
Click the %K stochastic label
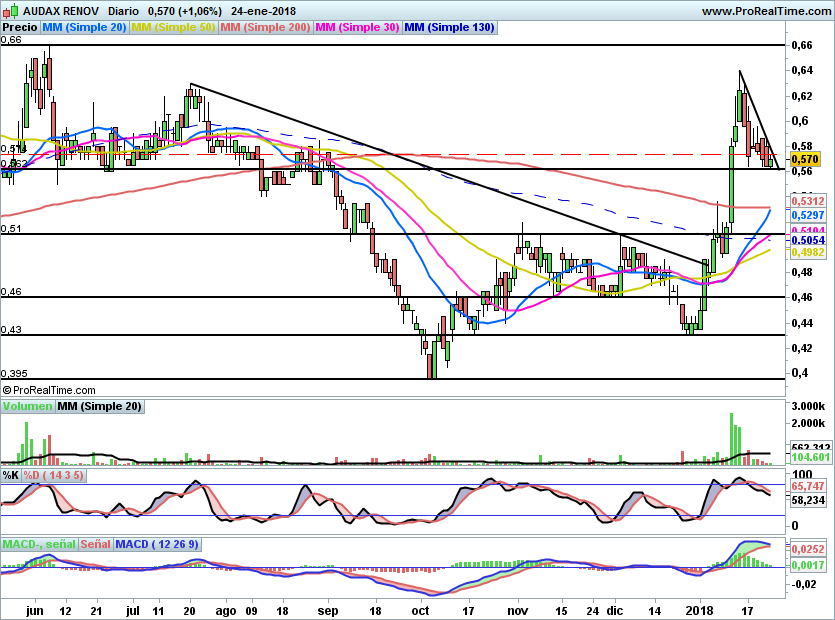point(11,475)
